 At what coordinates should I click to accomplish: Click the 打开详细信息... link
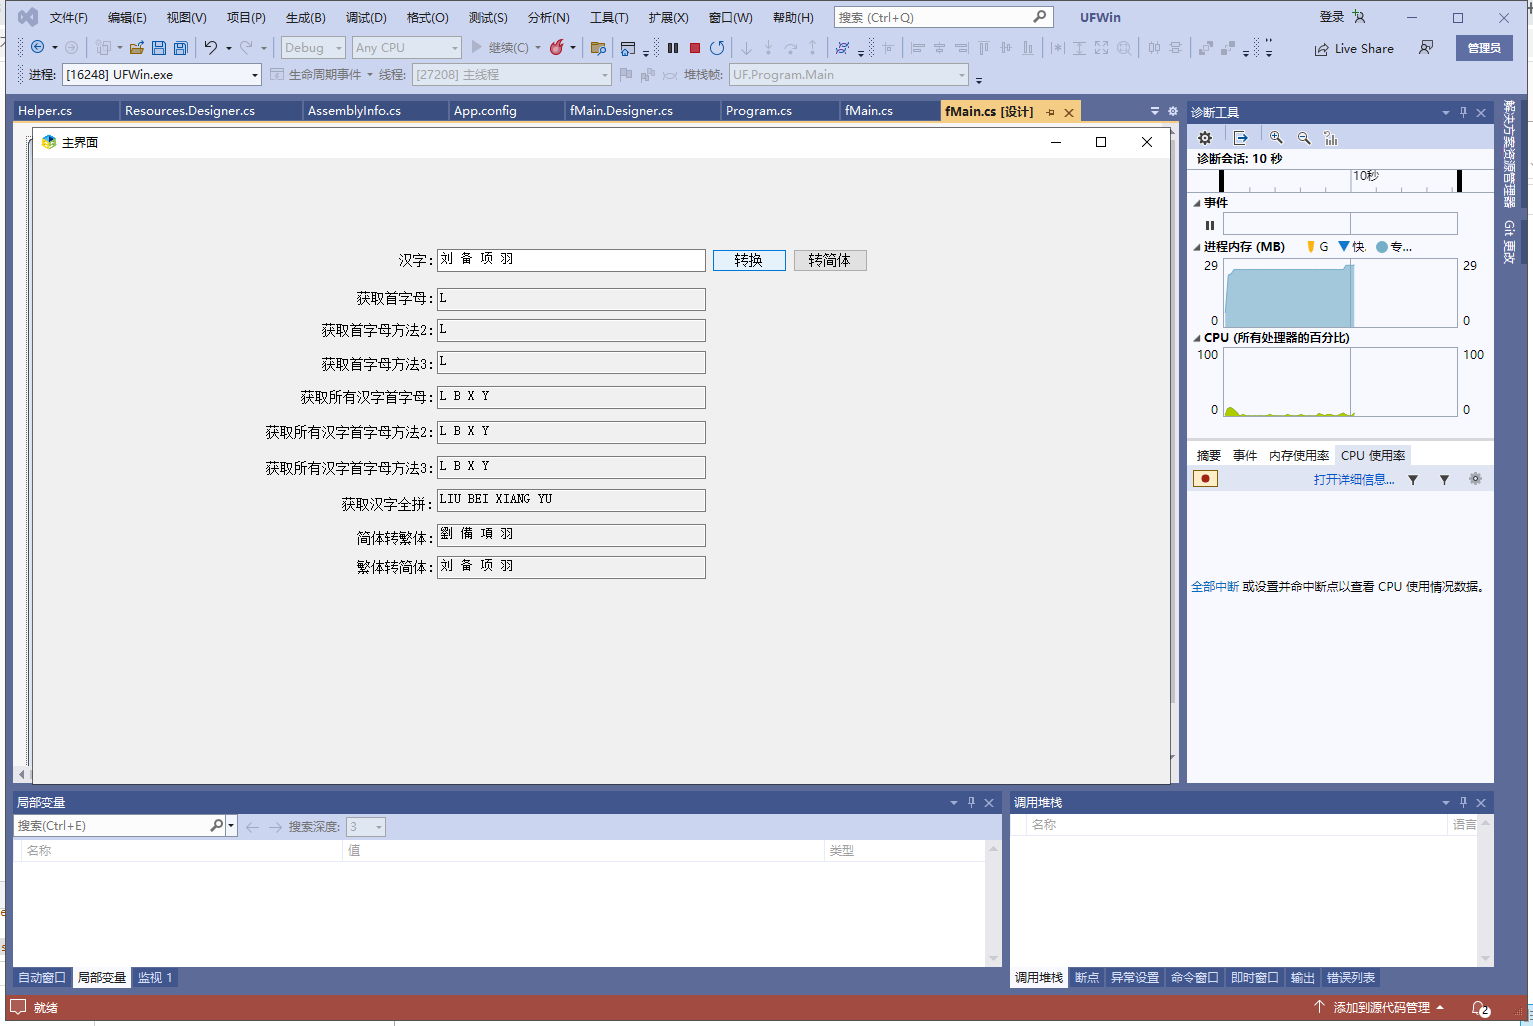point(1354,480)
